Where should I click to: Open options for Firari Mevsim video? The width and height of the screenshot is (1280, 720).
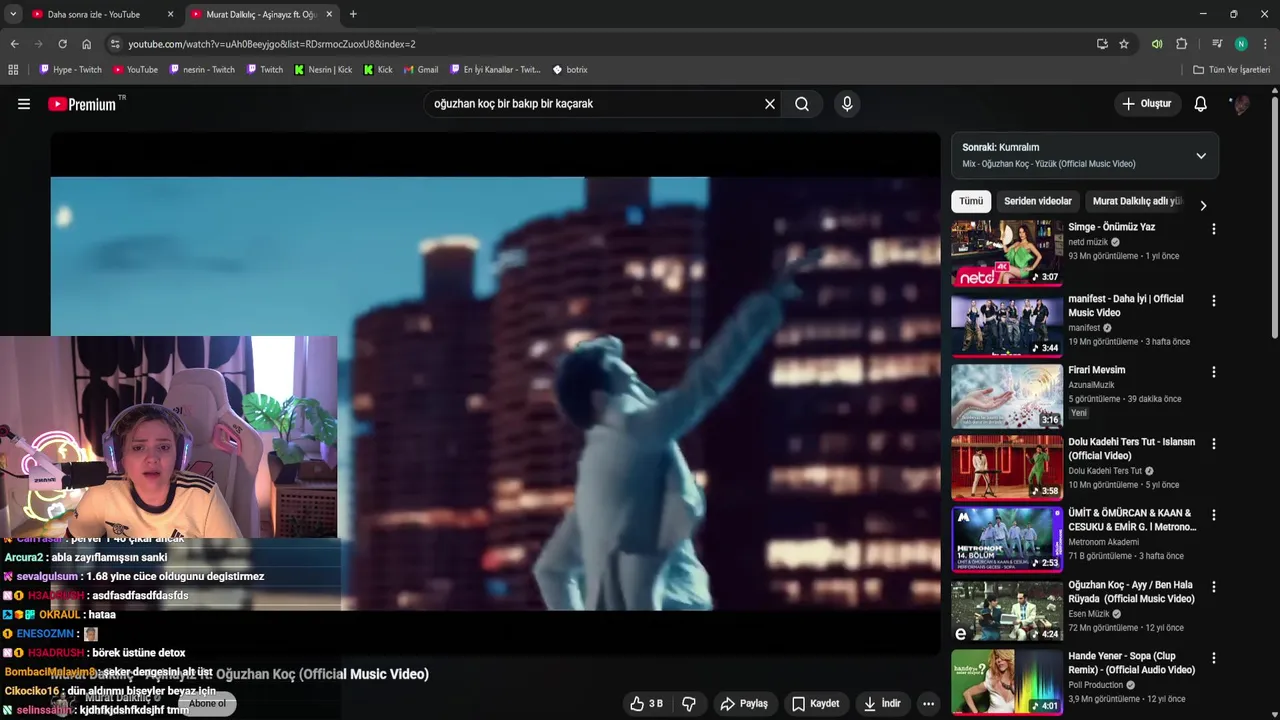1214,372
